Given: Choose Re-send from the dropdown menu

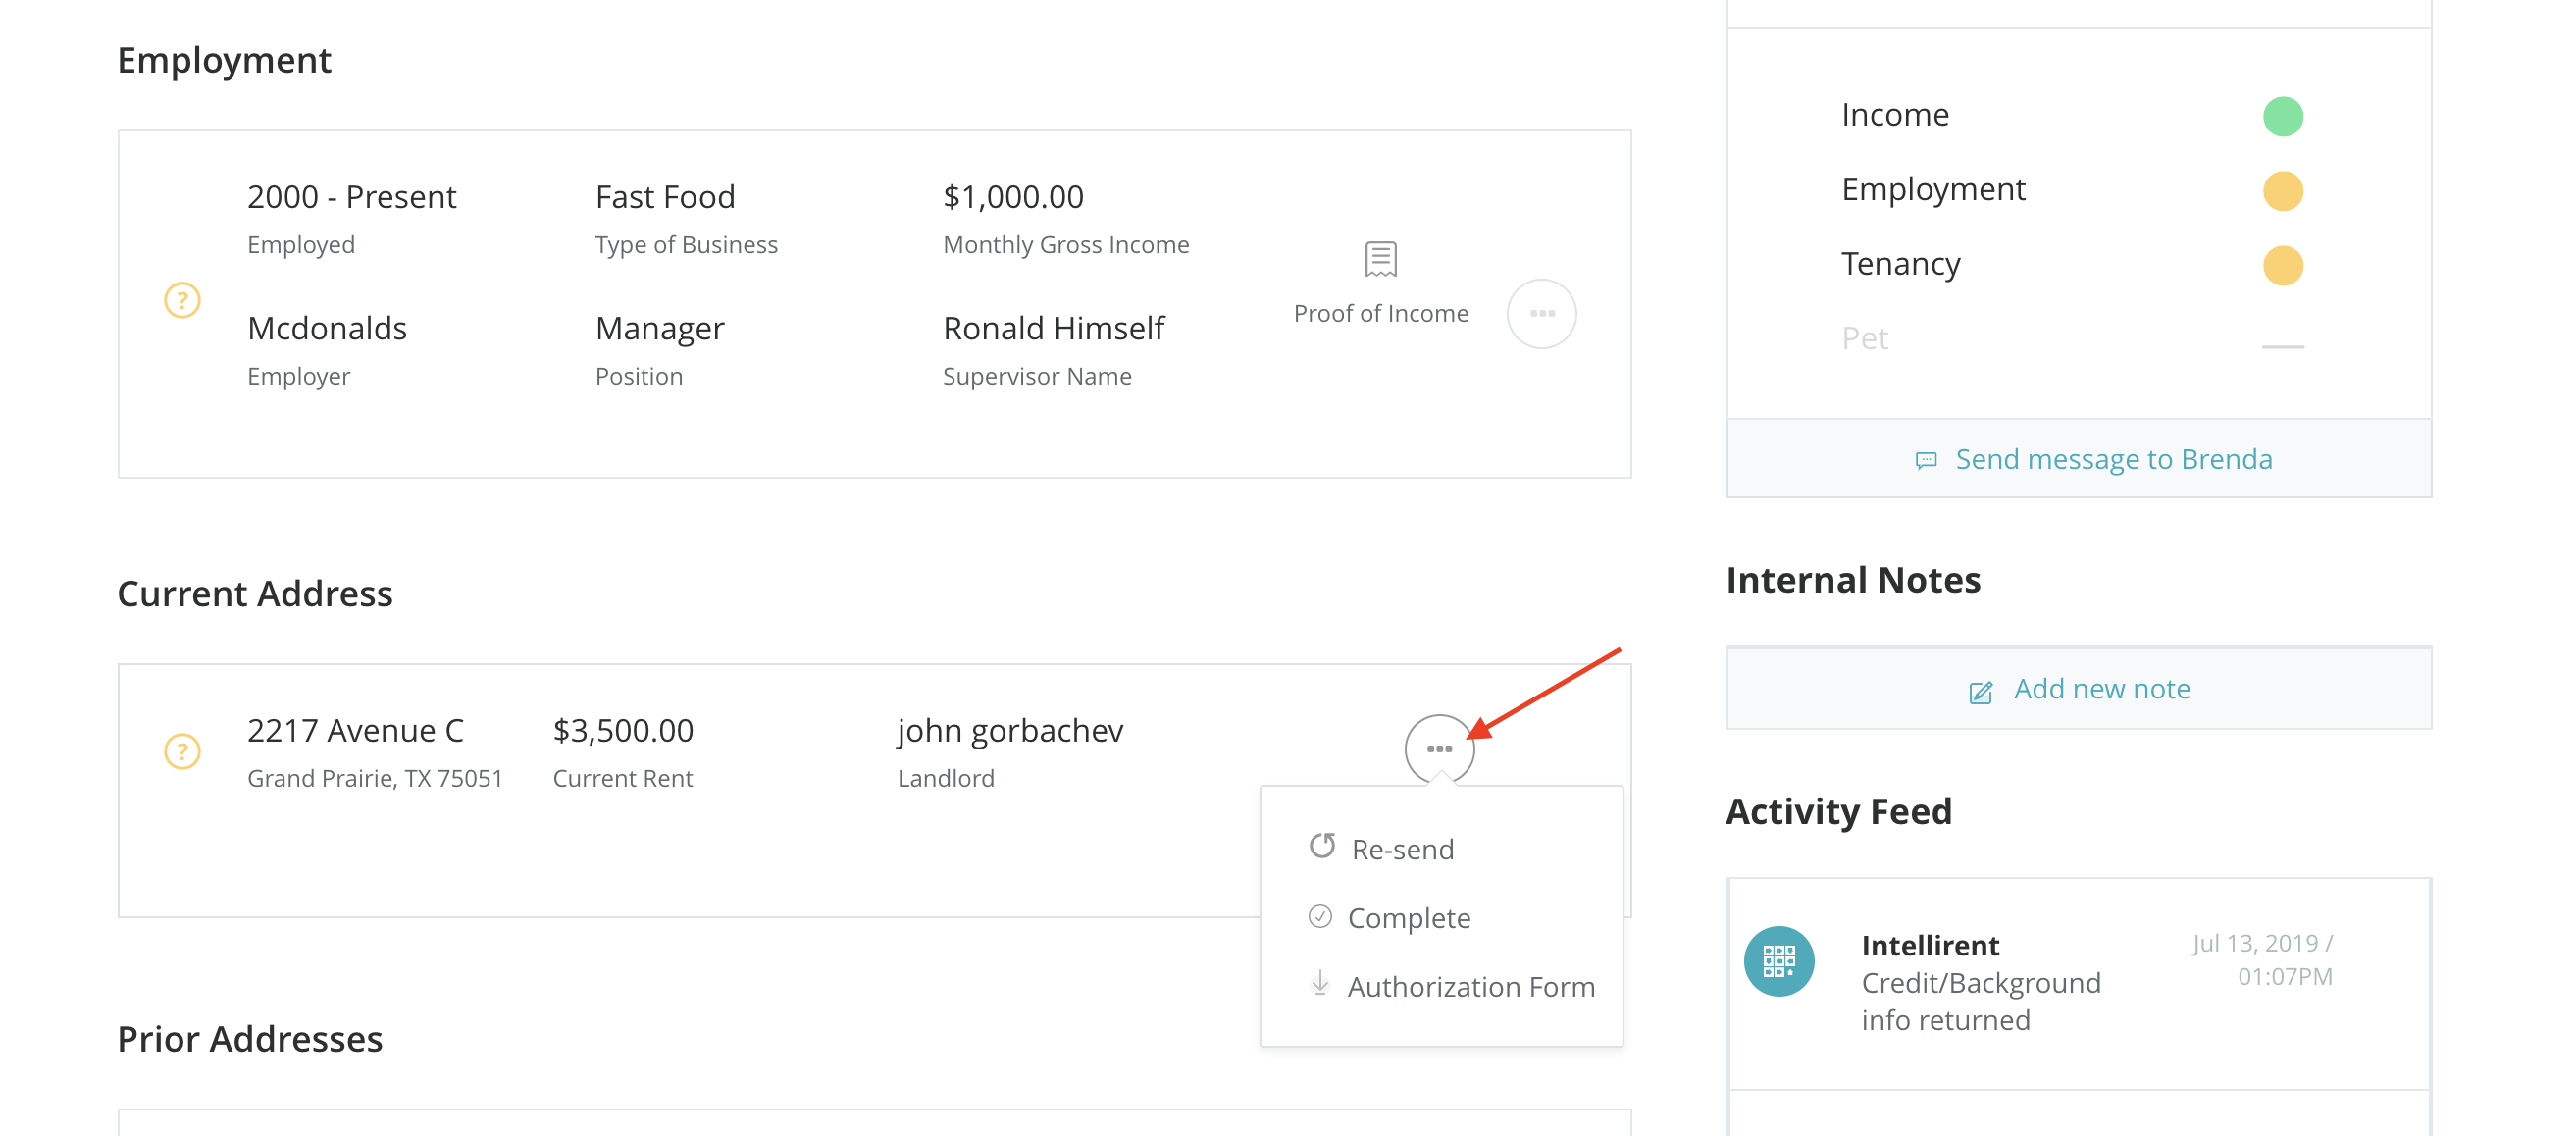Looking at the screenshot, I should click(1402, 849).
